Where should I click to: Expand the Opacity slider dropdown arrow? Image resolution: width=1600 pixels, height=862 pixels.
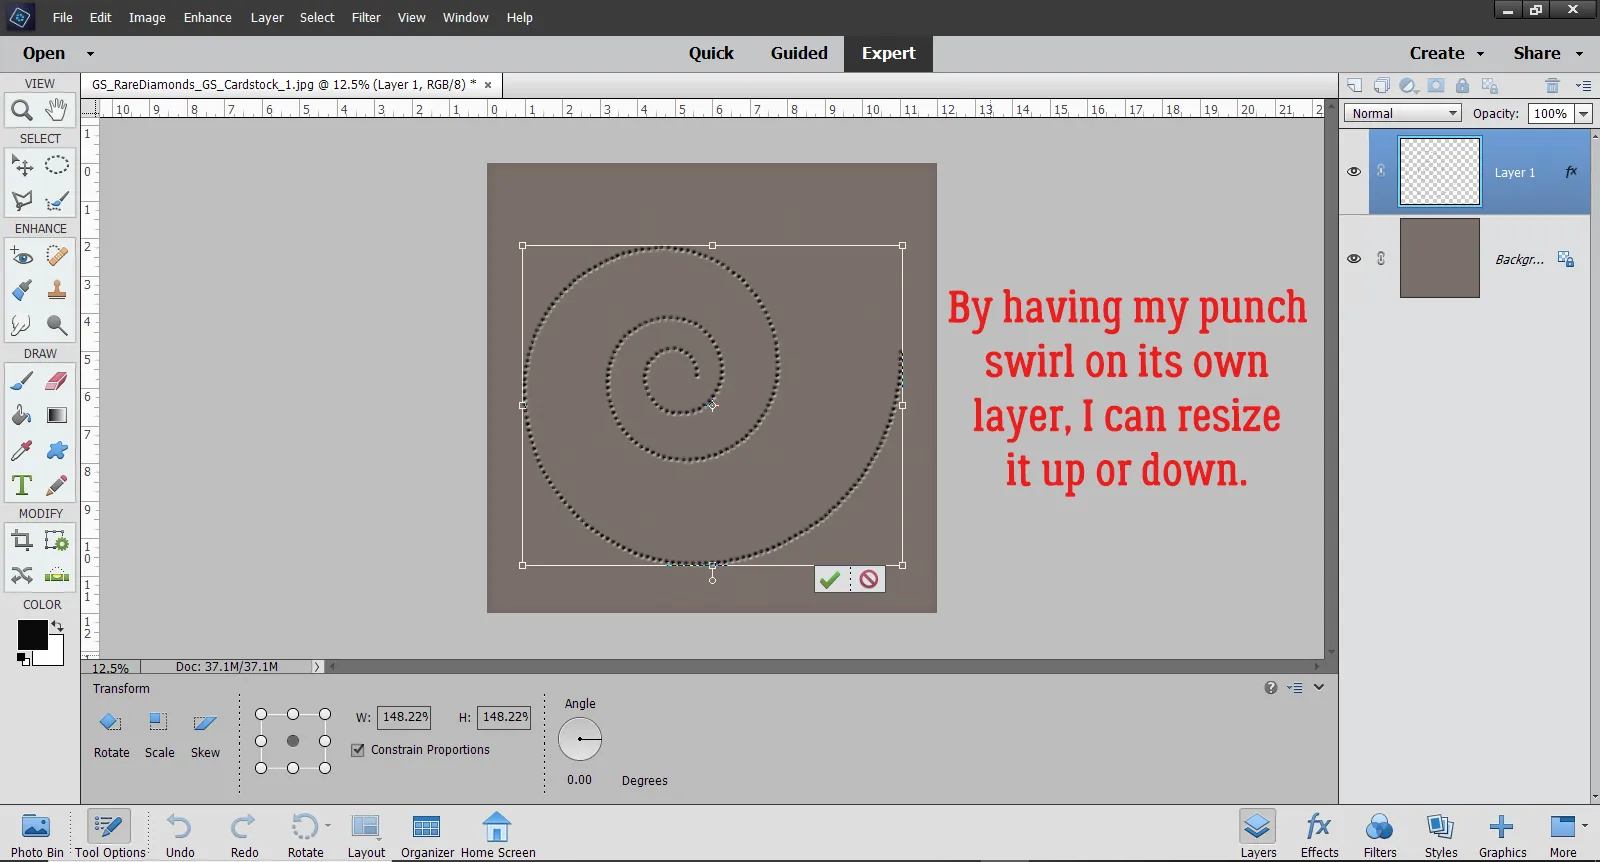pyautogui.click(x=1584, y=114)
